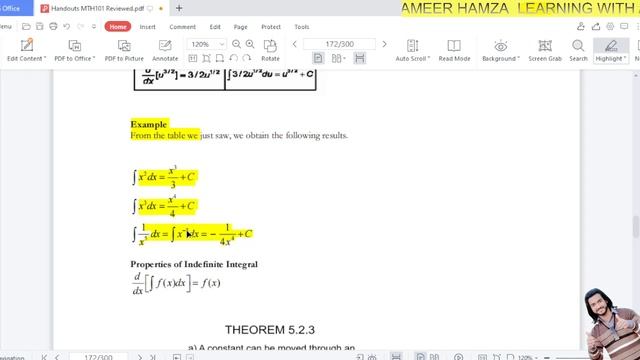The image size is (640, 360).
Task: Click the user account icon top right
Action: [580, 27]
